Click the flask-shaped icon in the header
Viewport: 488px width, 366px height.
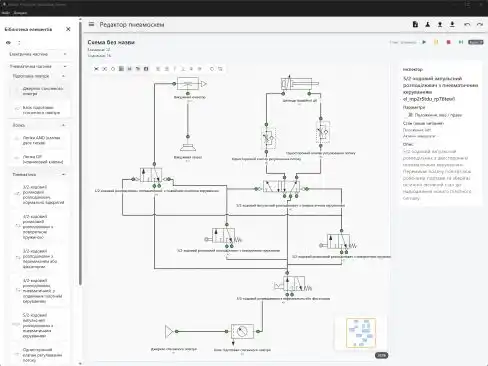tap(428, 24)
